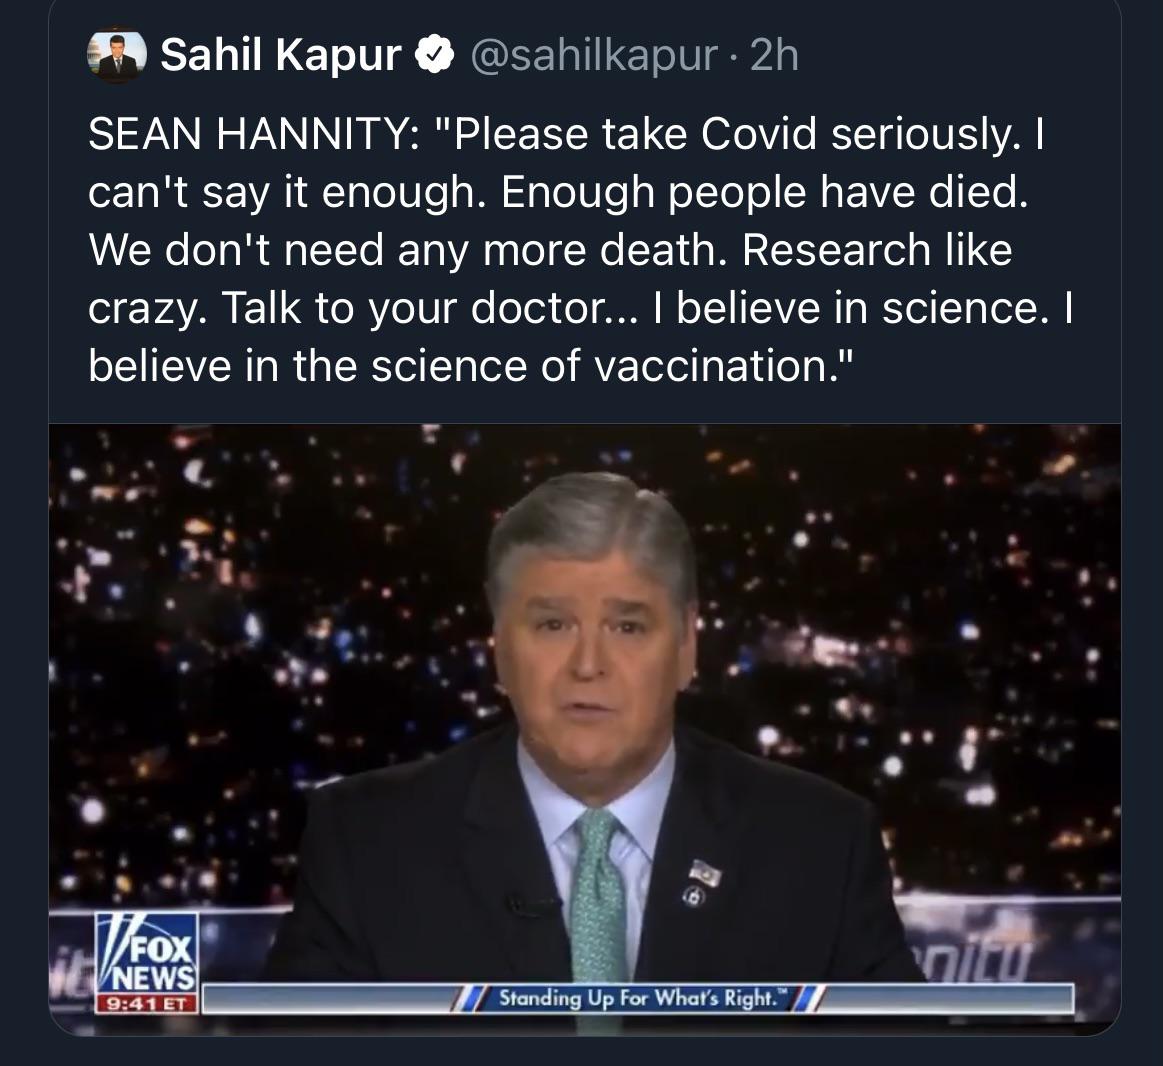Screen dimensions: 1163x1066
Task: Click the "Standing Up For What's Right." banner
Action: pyautogui.click(x=637, y=998)
